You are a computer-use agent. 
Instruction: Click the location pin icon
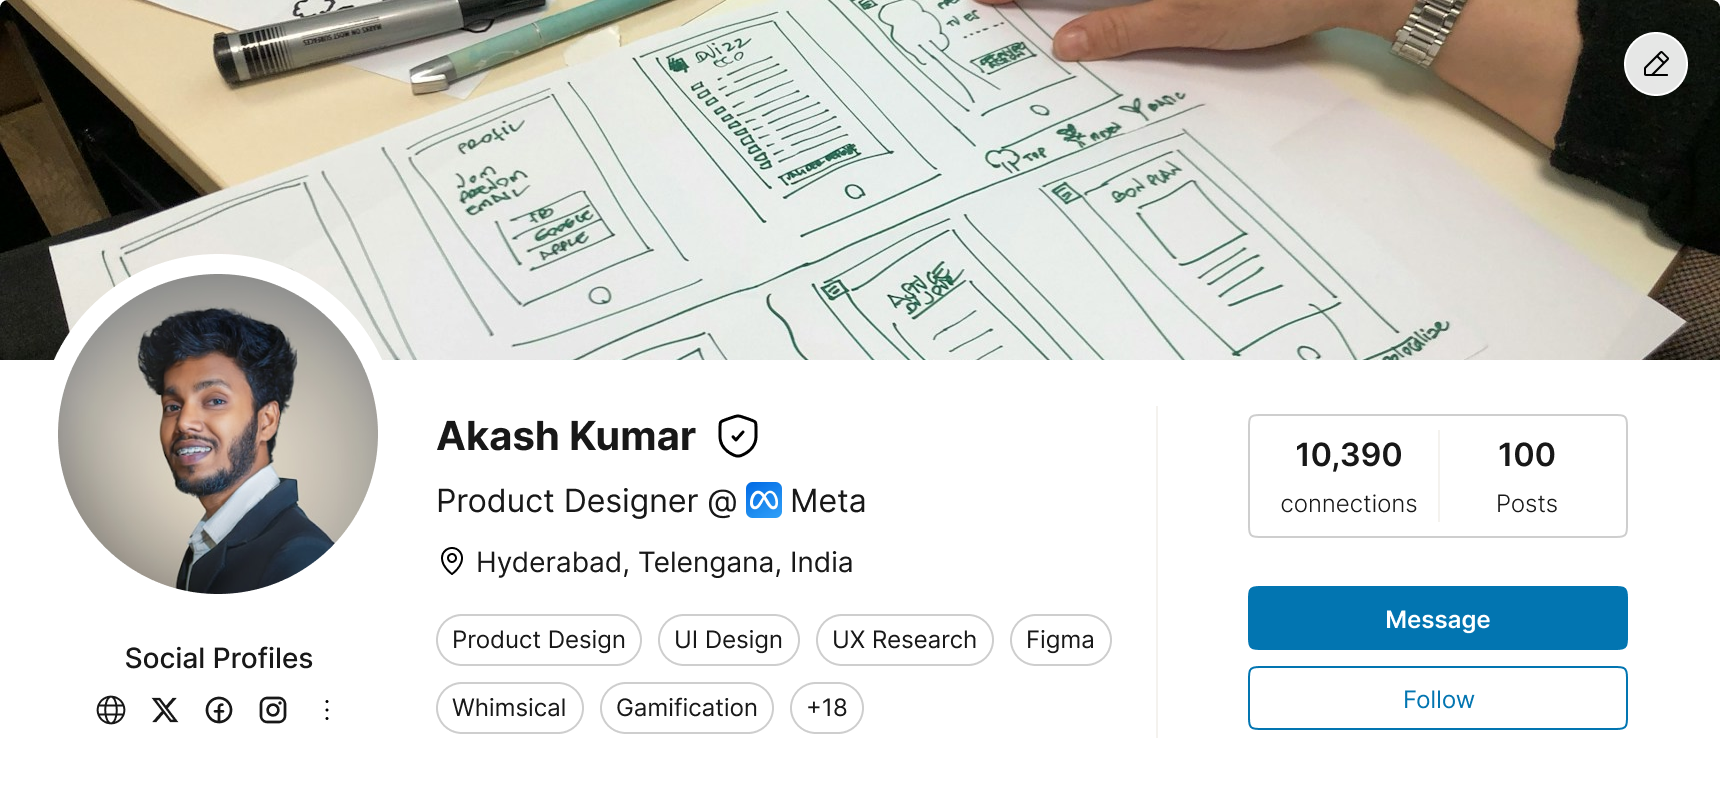452,562
